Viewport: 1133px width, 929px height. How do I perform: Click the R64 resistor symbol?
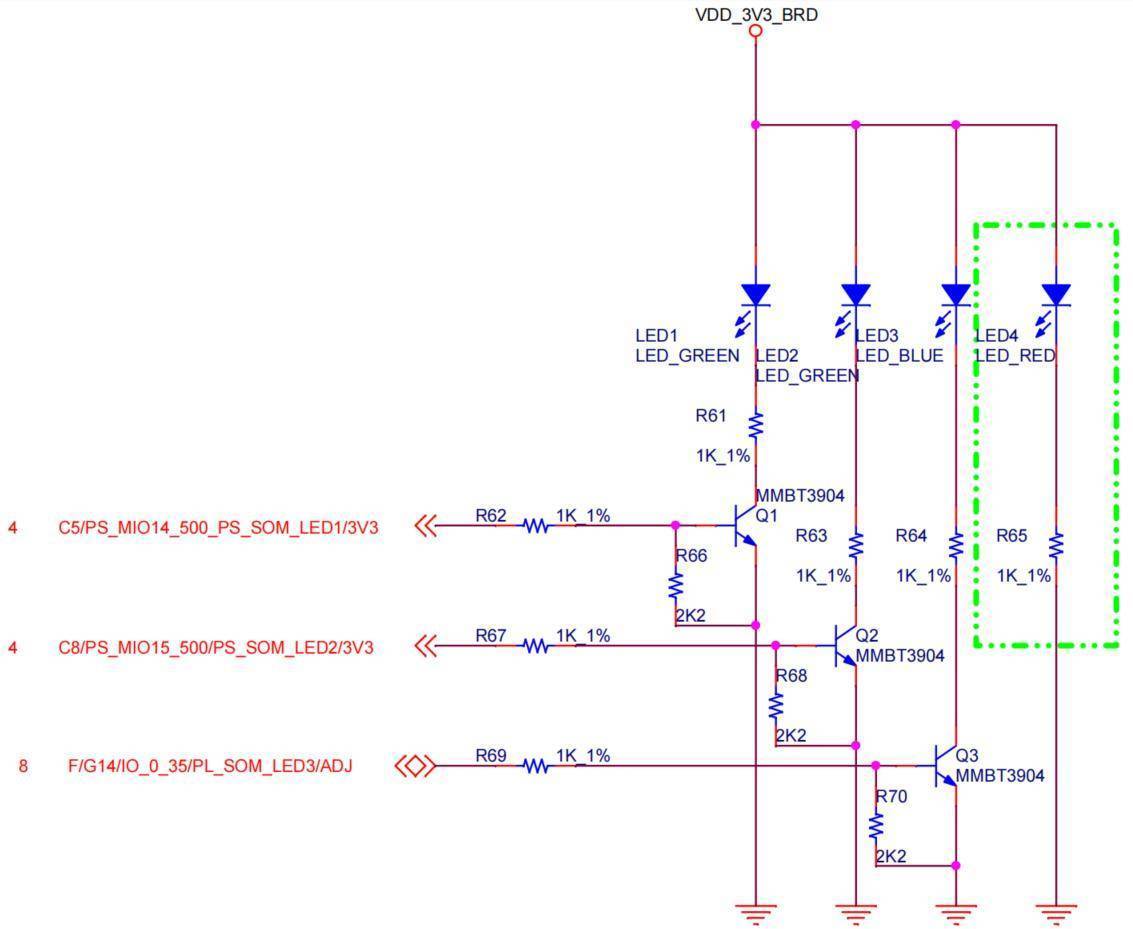(x=956, y=545)
